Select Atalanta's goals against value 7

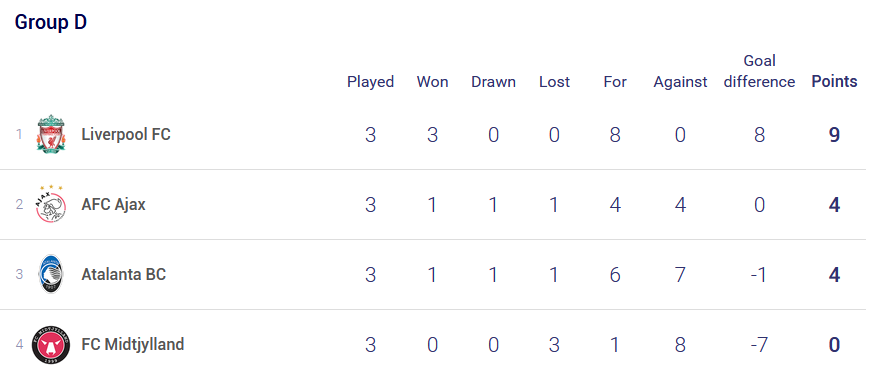pos(680,275)
